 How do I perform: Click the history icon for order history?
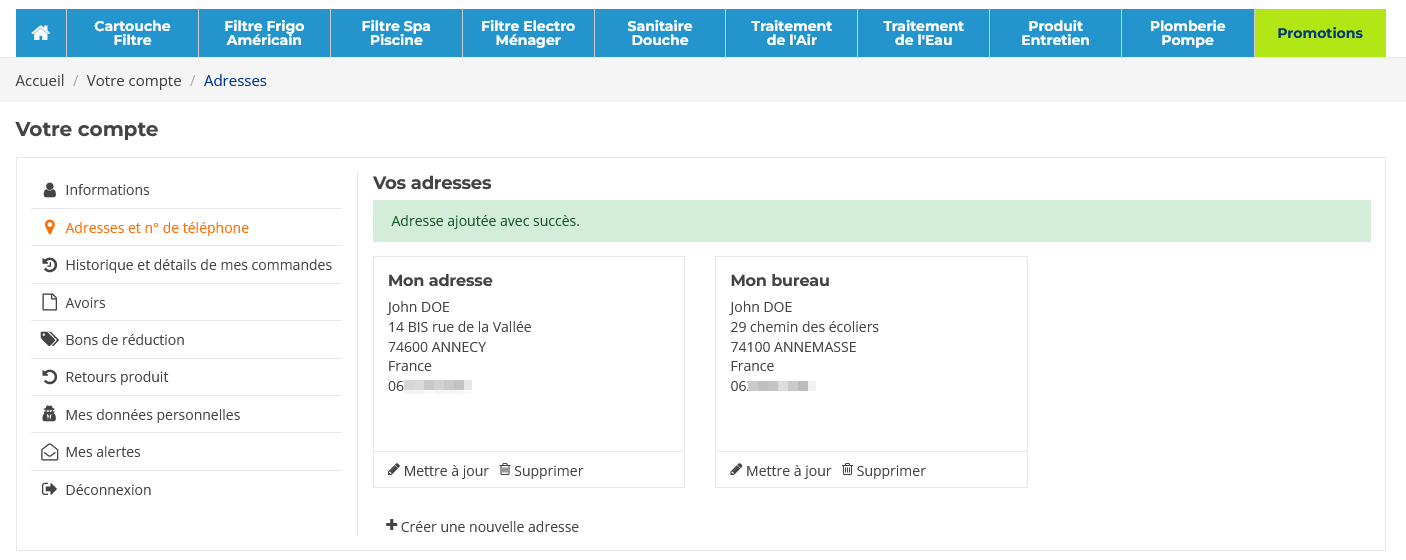coord(49,265)
